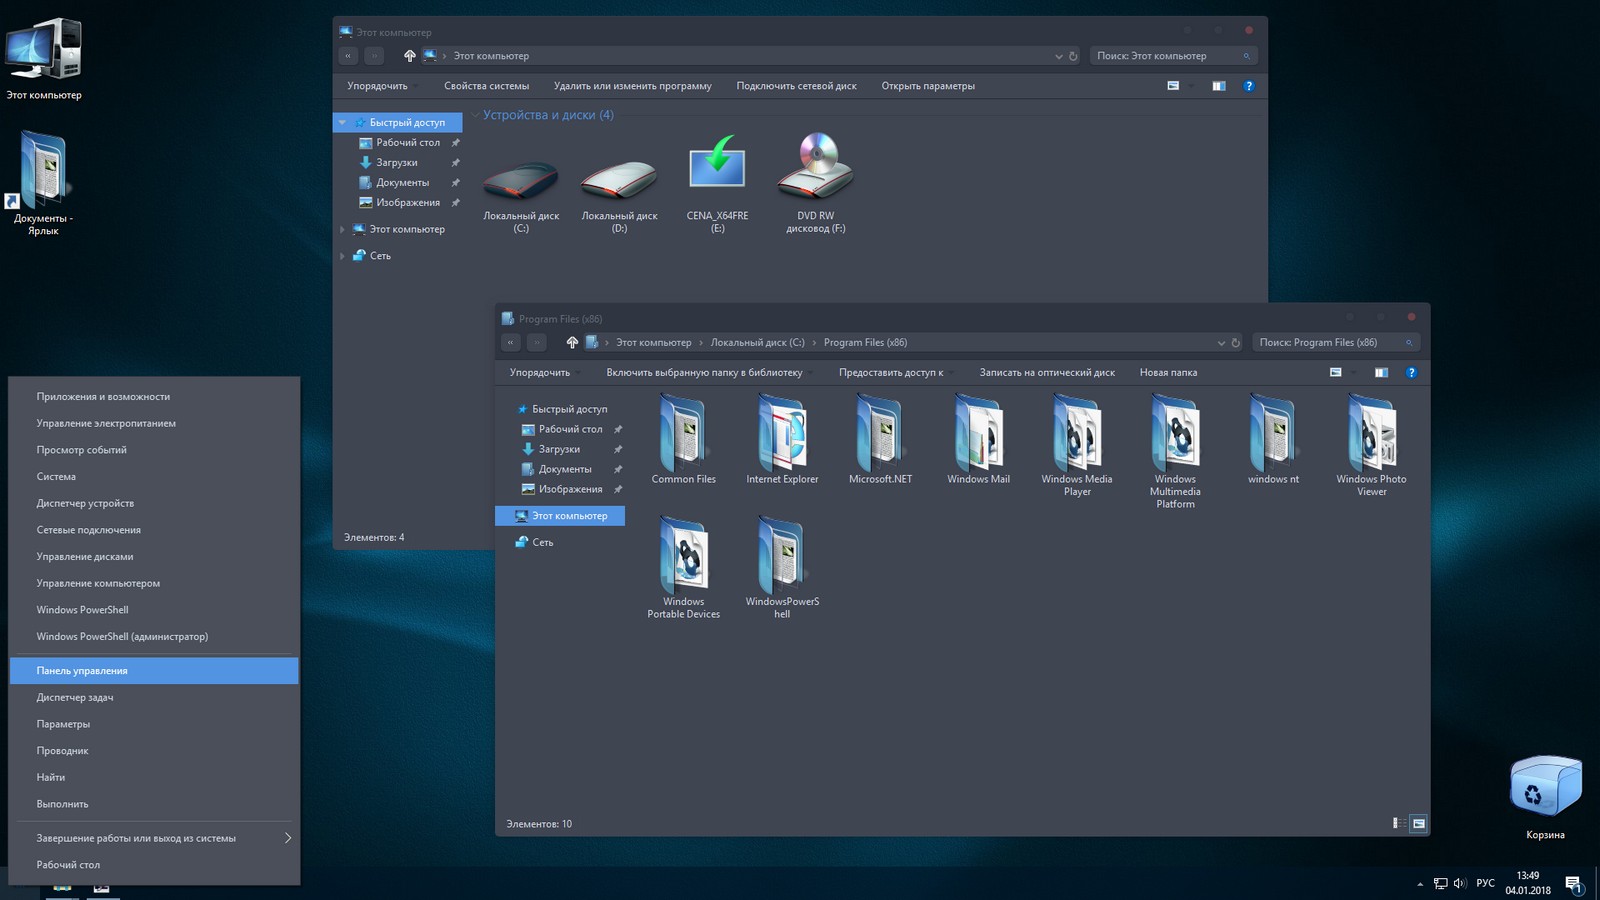
Task: Expand the shutdown or sign out submenu
Action: pyautogui.click(x=287, y=838)
